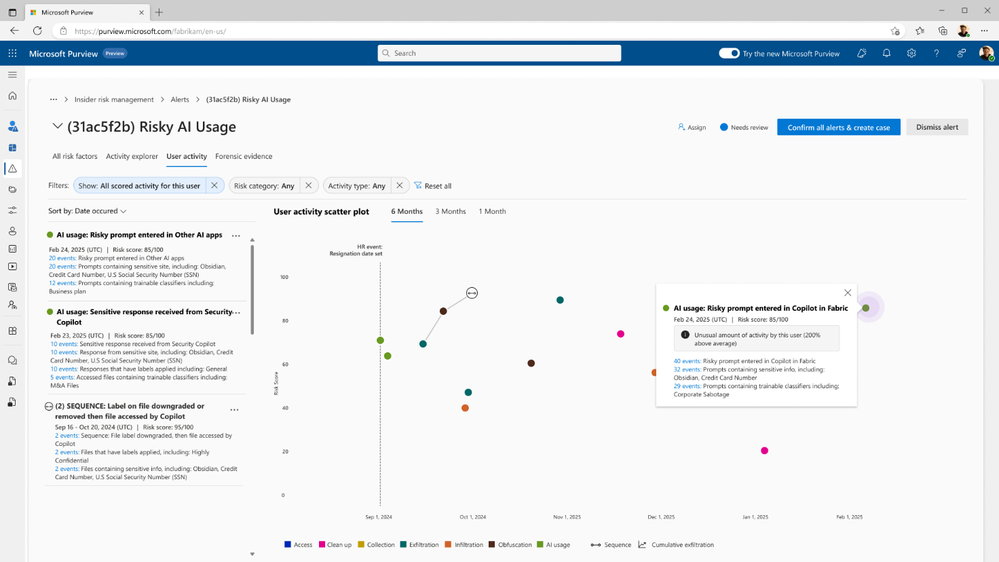The width and height of the screenshot is (999, 562).
Task: Click the activity list scrollbar
Action: [x=252, y=290]
